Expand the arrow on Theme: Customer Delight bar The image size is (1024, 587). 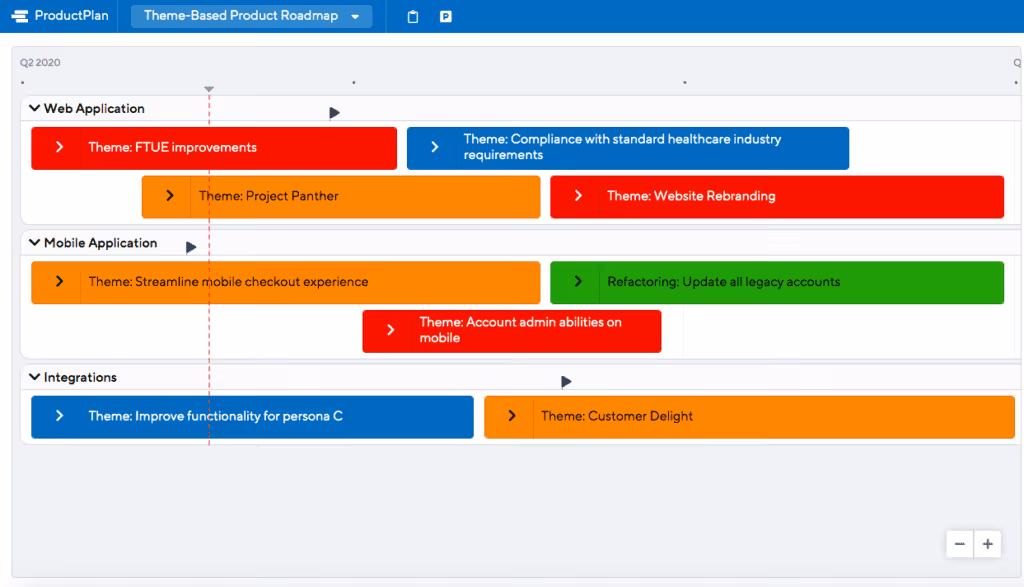pyautogui.click(x=511, y=417)
